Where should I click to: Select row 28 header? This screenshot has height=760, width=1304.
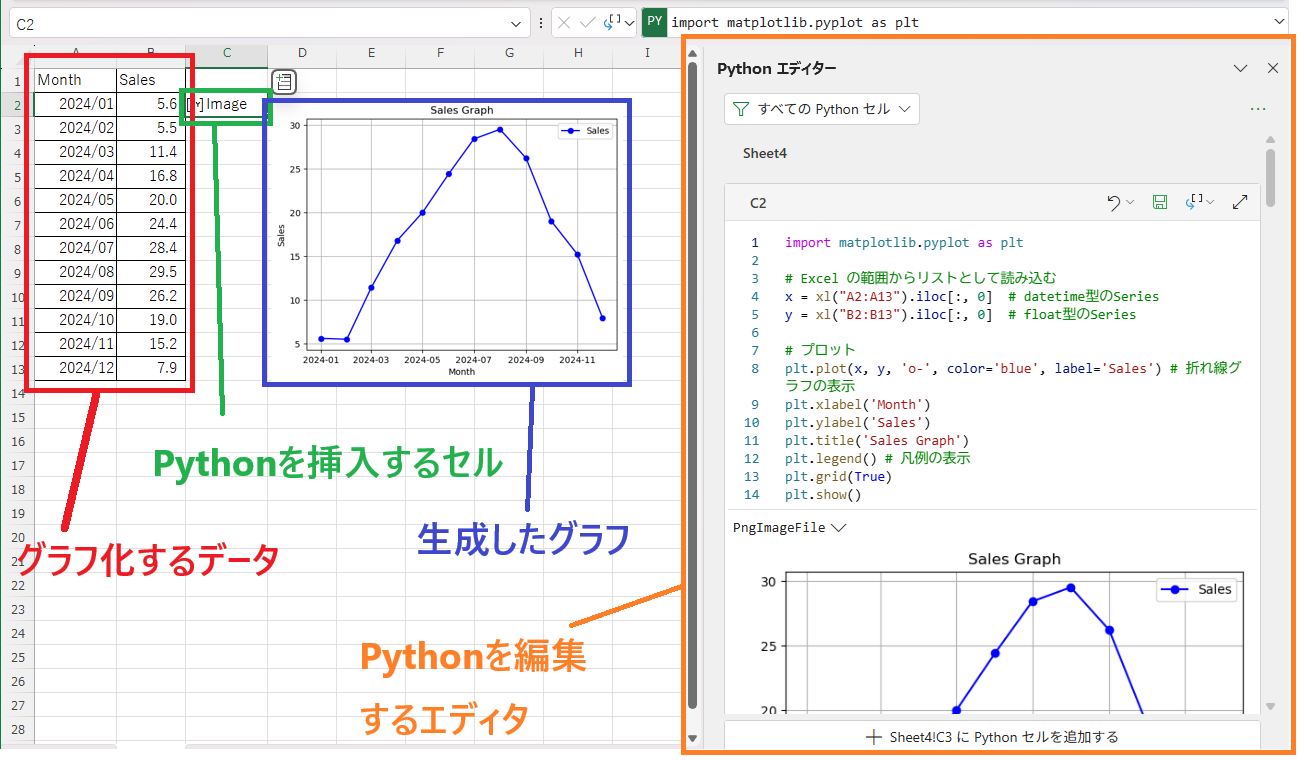click(x=17, y=729)
